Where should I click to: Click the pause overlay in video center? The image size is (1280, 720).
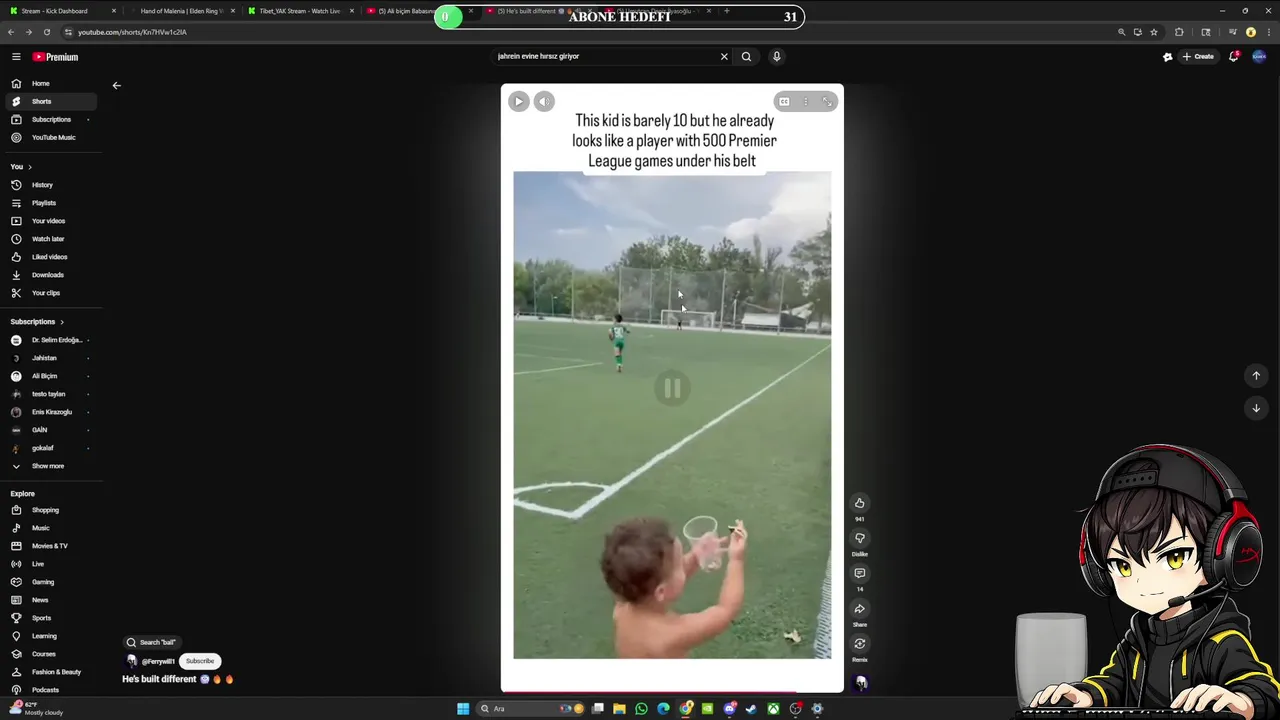pos(672,388)
